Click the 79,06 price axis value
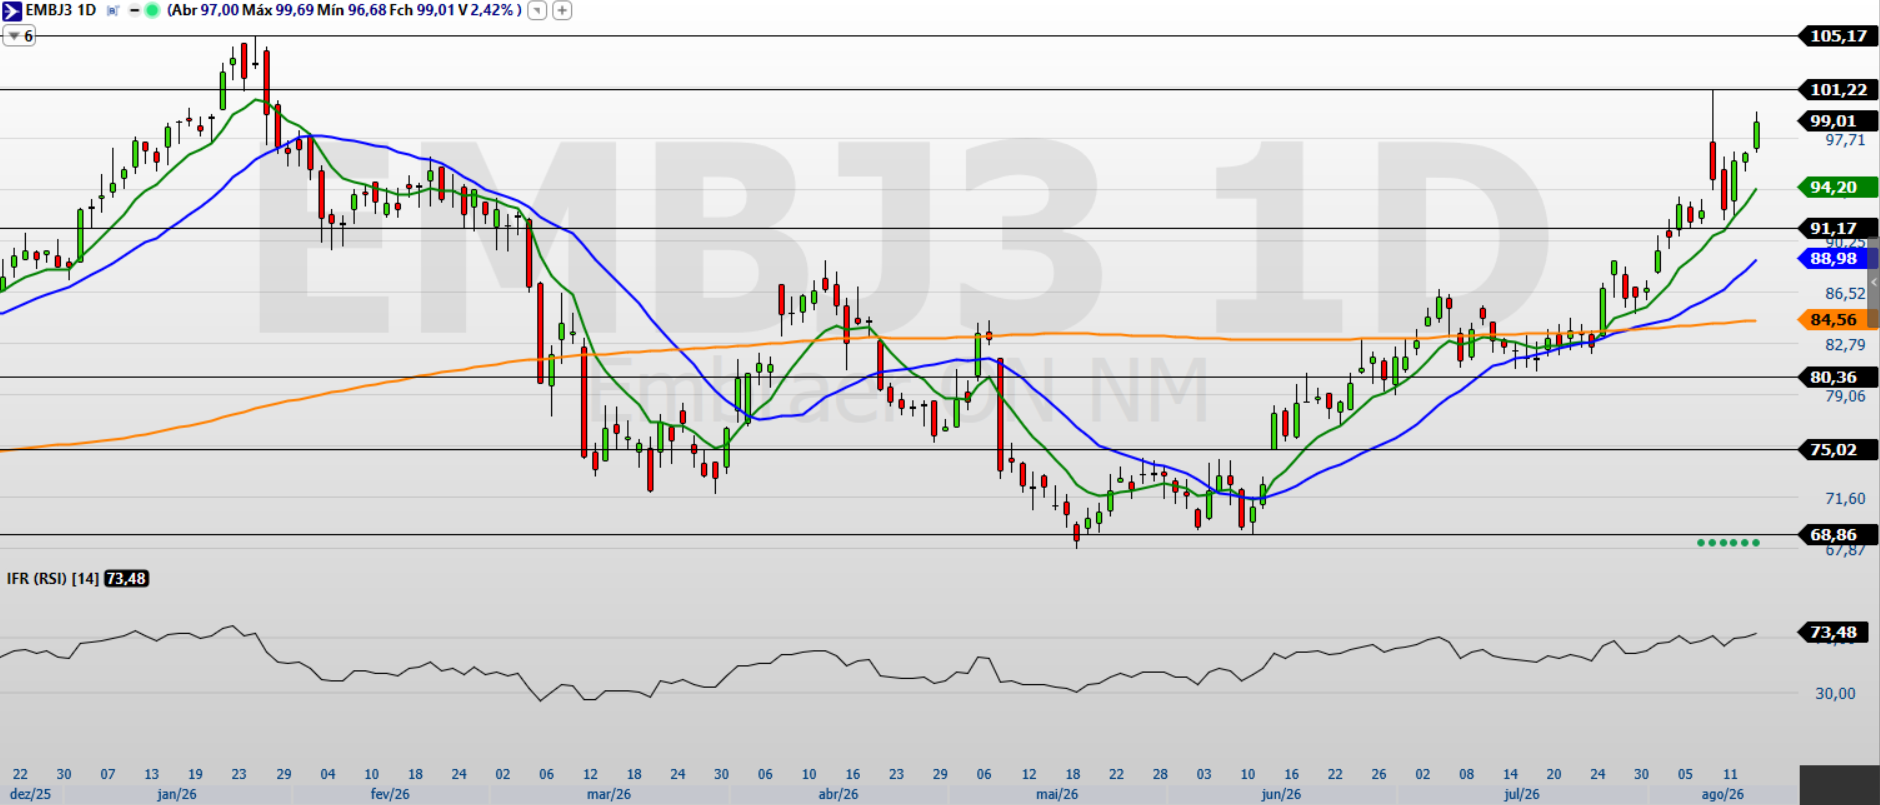 (1845, 396)
